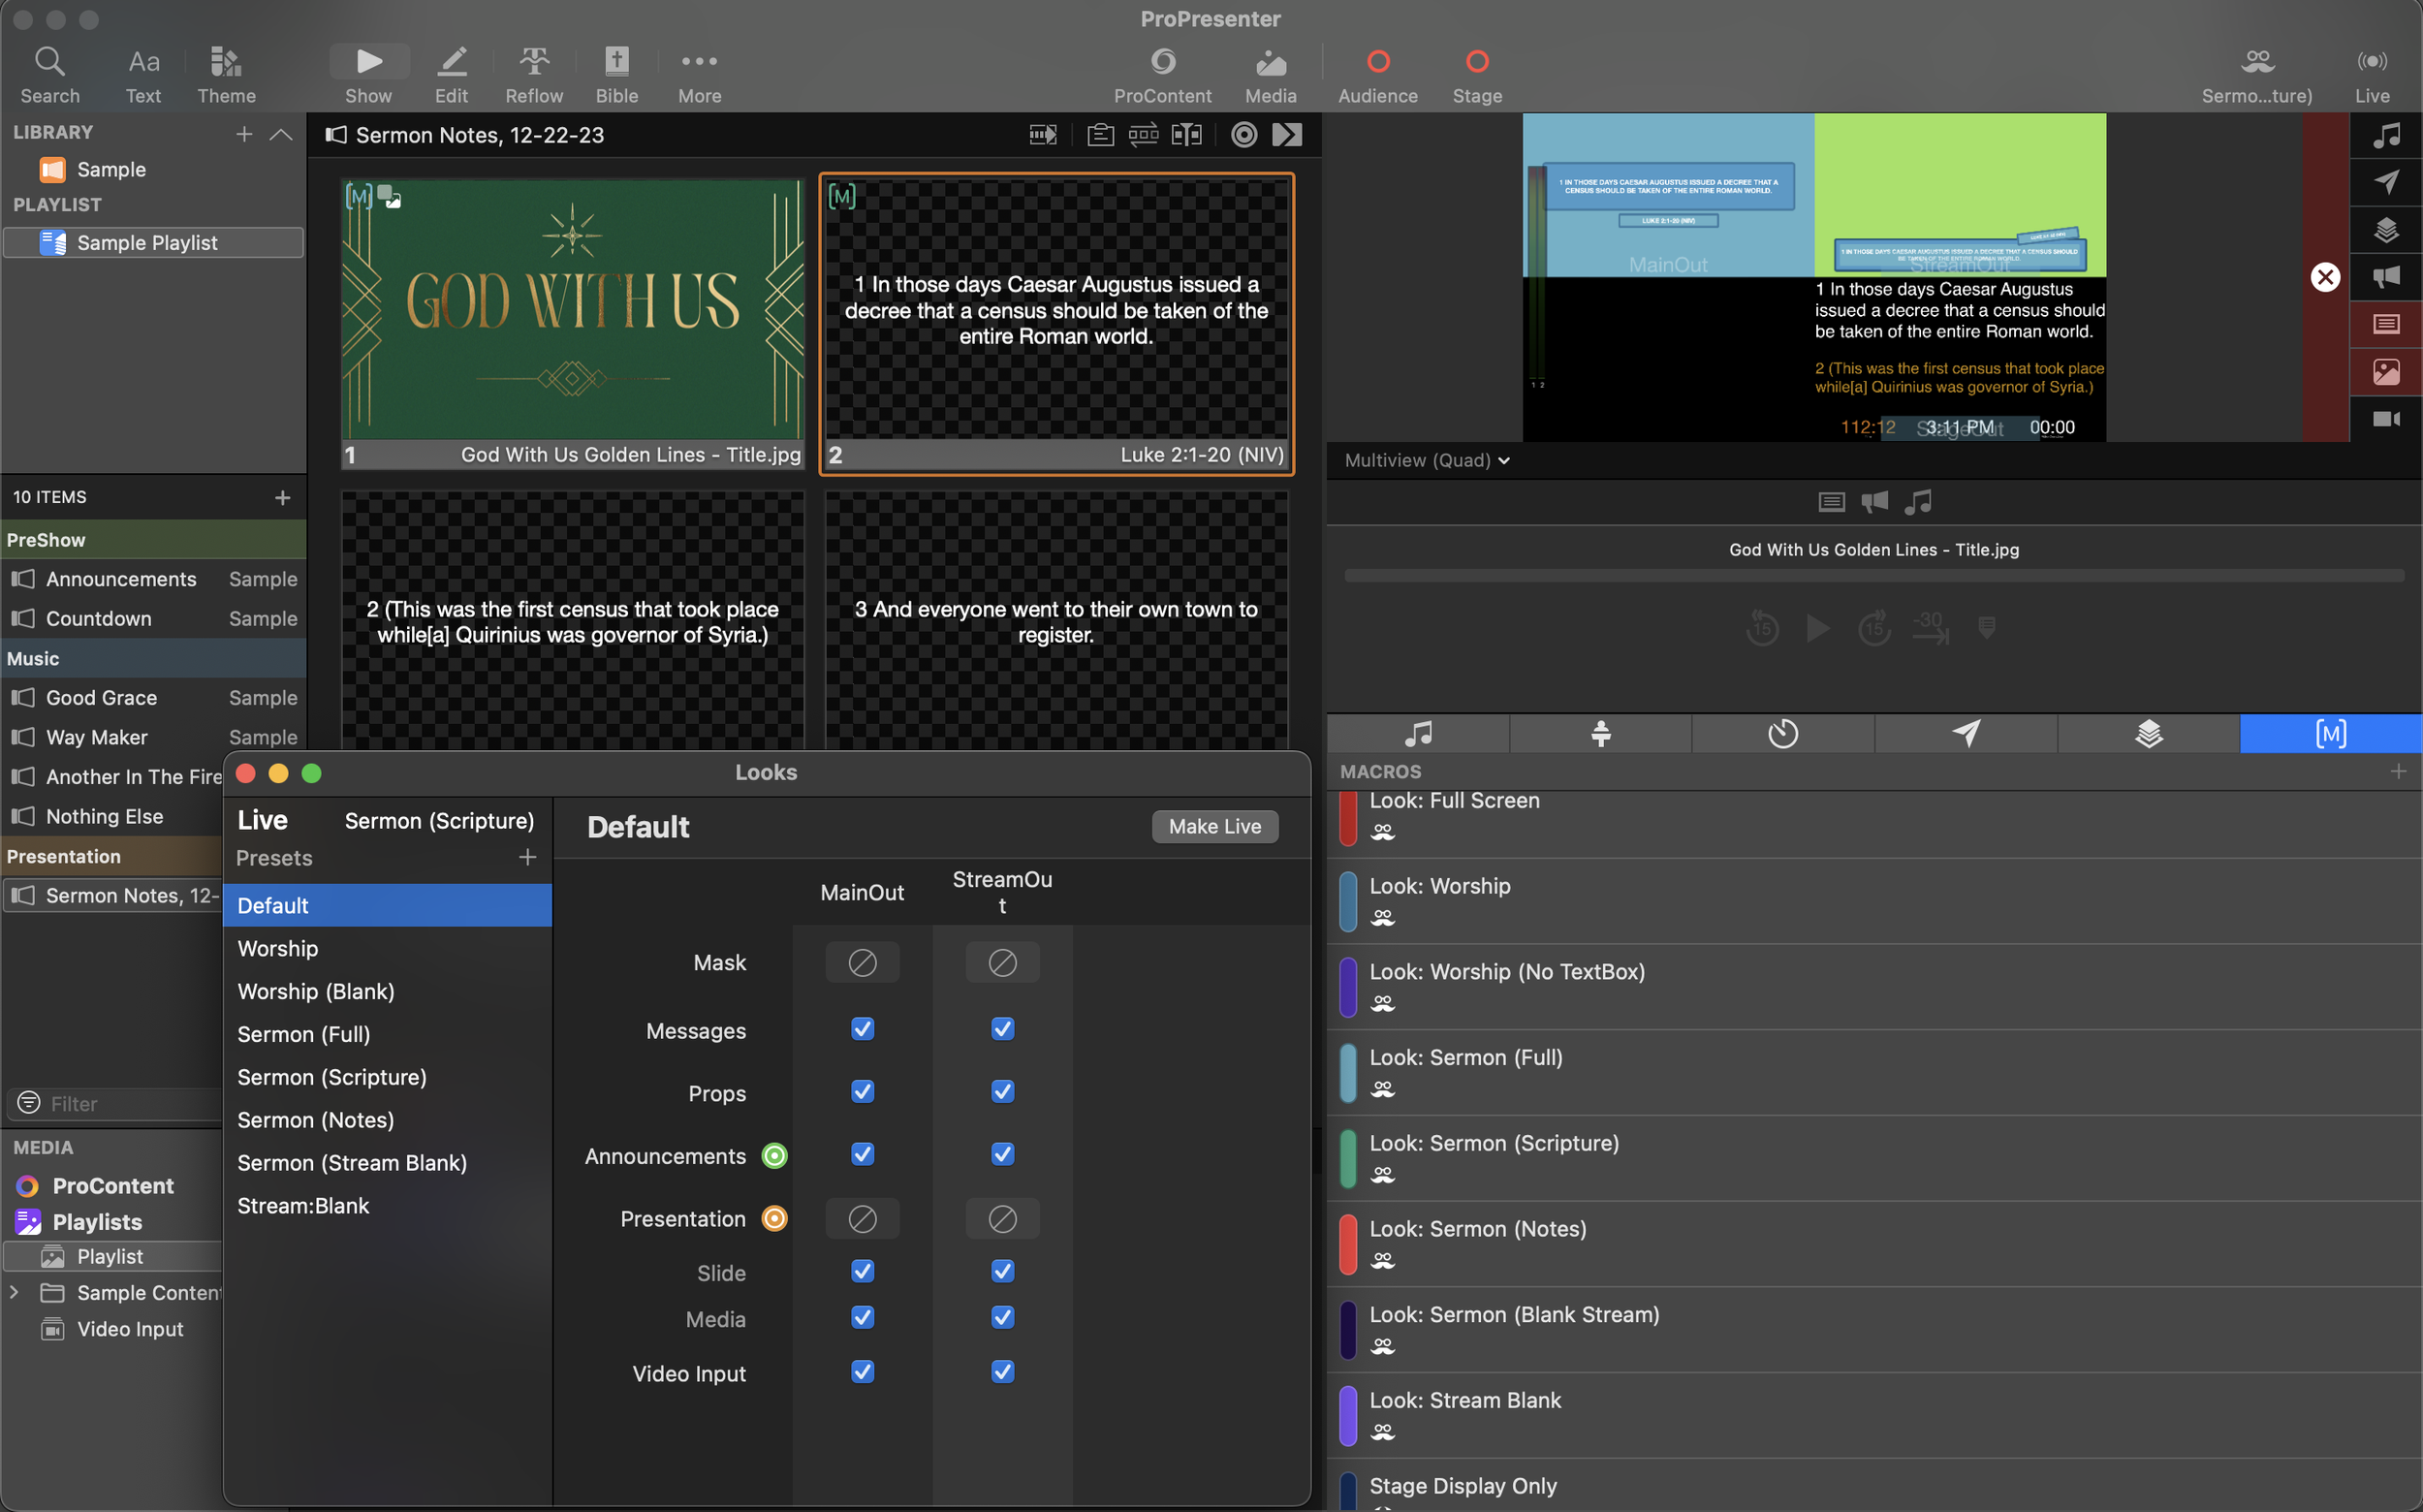This screenshot has width=2423, height=1512.
Task: Toggle Props checkbox for StreamOut
Action: pos(1002,1092)
